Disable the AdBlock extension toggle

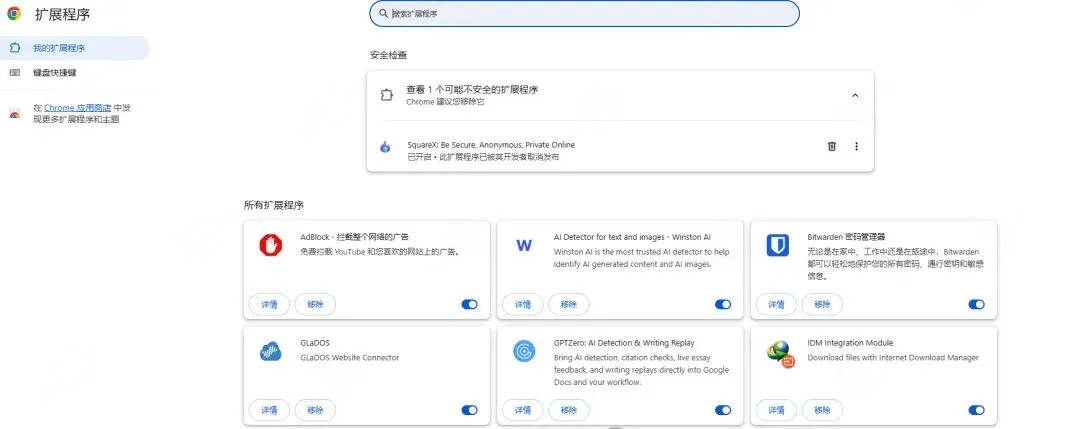[x=469, y=304]
